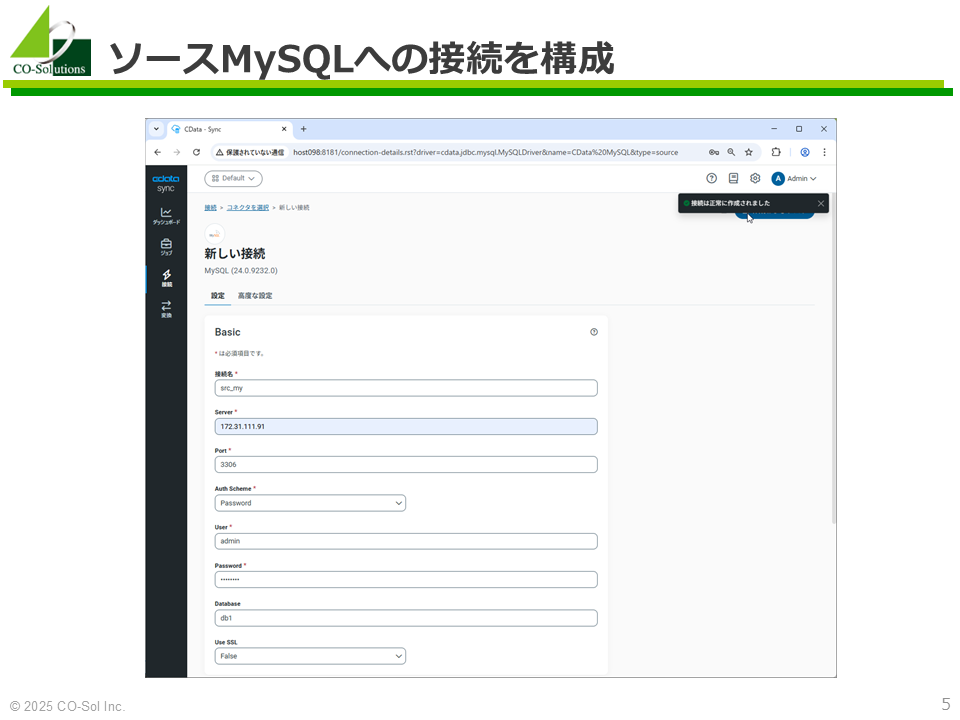Open the documentation book icon

coord(733,178)
